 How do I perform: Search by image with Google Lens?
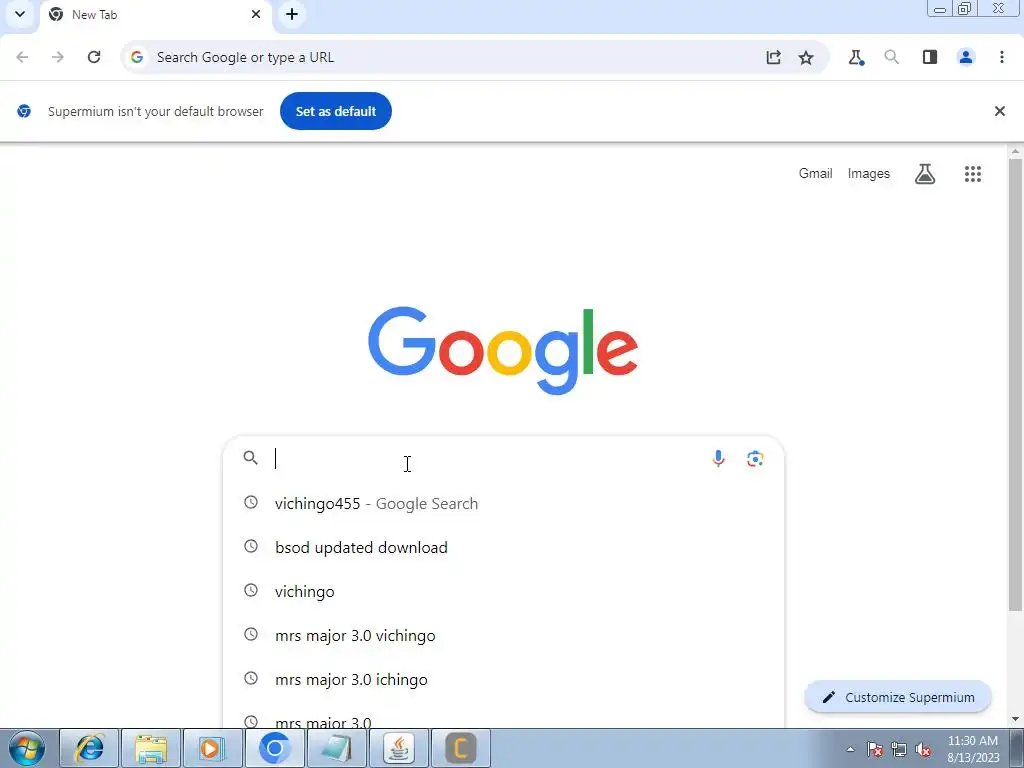pos(755,458)
